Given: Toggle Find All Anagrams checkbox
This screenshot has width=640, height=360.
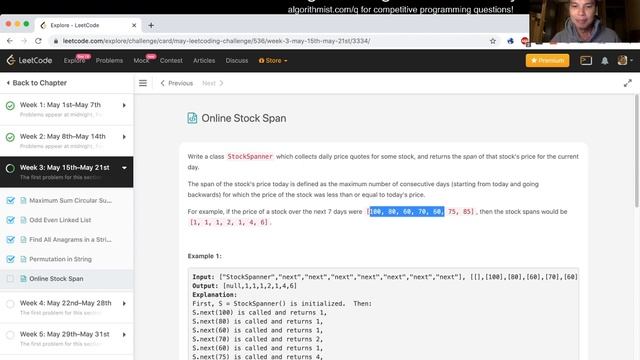Looking at the screenshot, I should tap(11, 240).
